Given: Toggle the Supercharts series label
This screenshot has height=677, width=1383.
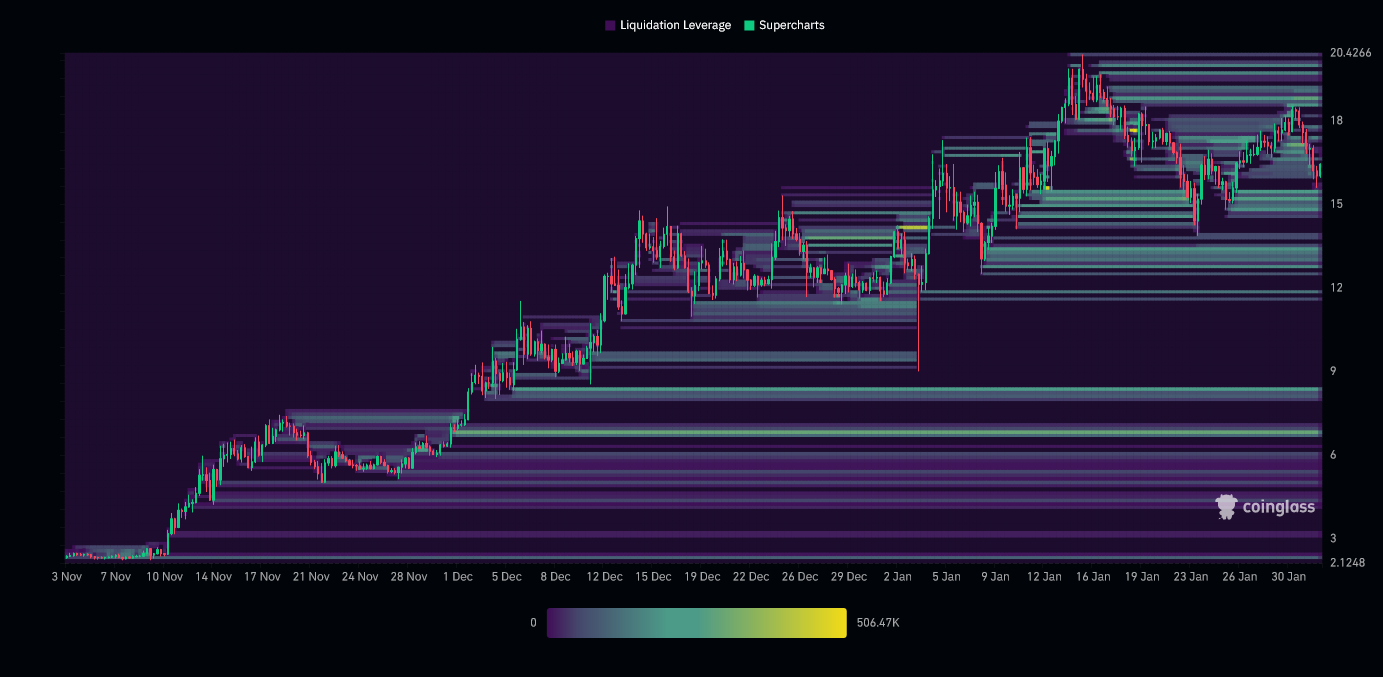Looking at the screenshot, I should click(x=791, y=25).
